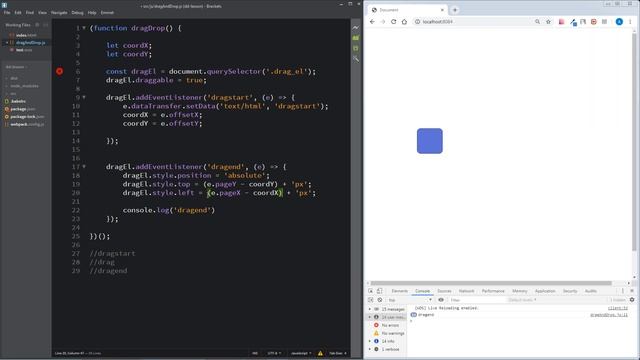Close the DevTools panel

tap(632, 291)
